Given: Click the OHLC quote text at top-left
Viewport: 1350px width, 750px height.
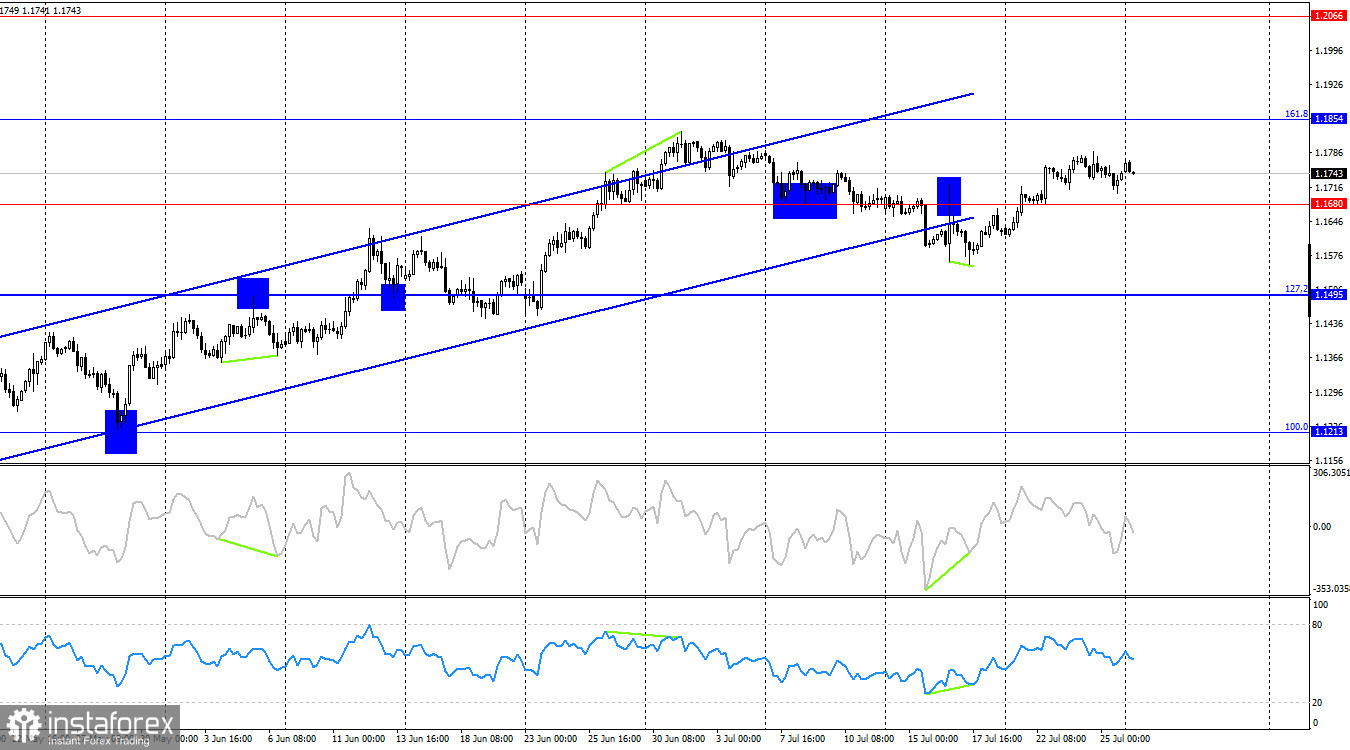Looking at the screenshot, I should (41, 10).
